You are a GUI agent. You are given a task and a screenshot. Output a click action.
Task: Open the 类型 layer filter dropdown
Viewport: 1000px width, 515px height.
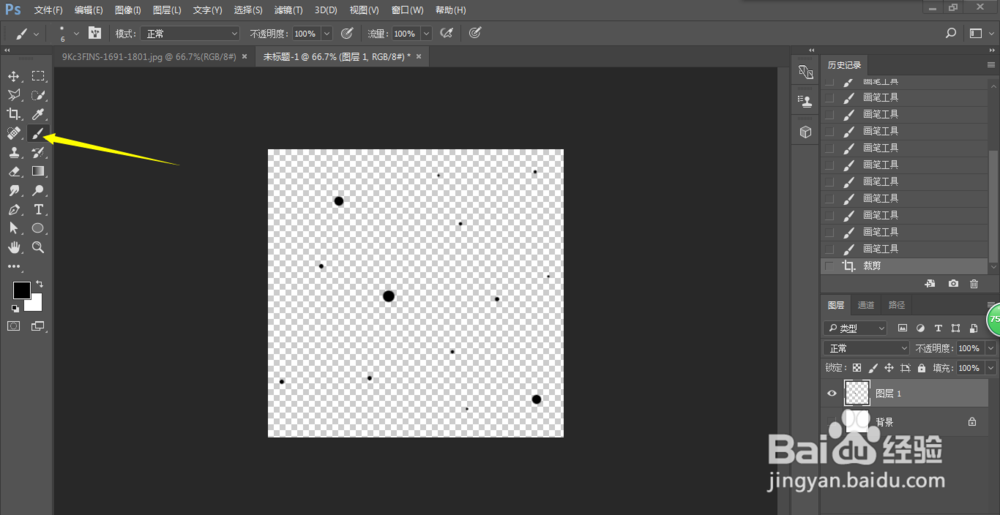(855, 328)
